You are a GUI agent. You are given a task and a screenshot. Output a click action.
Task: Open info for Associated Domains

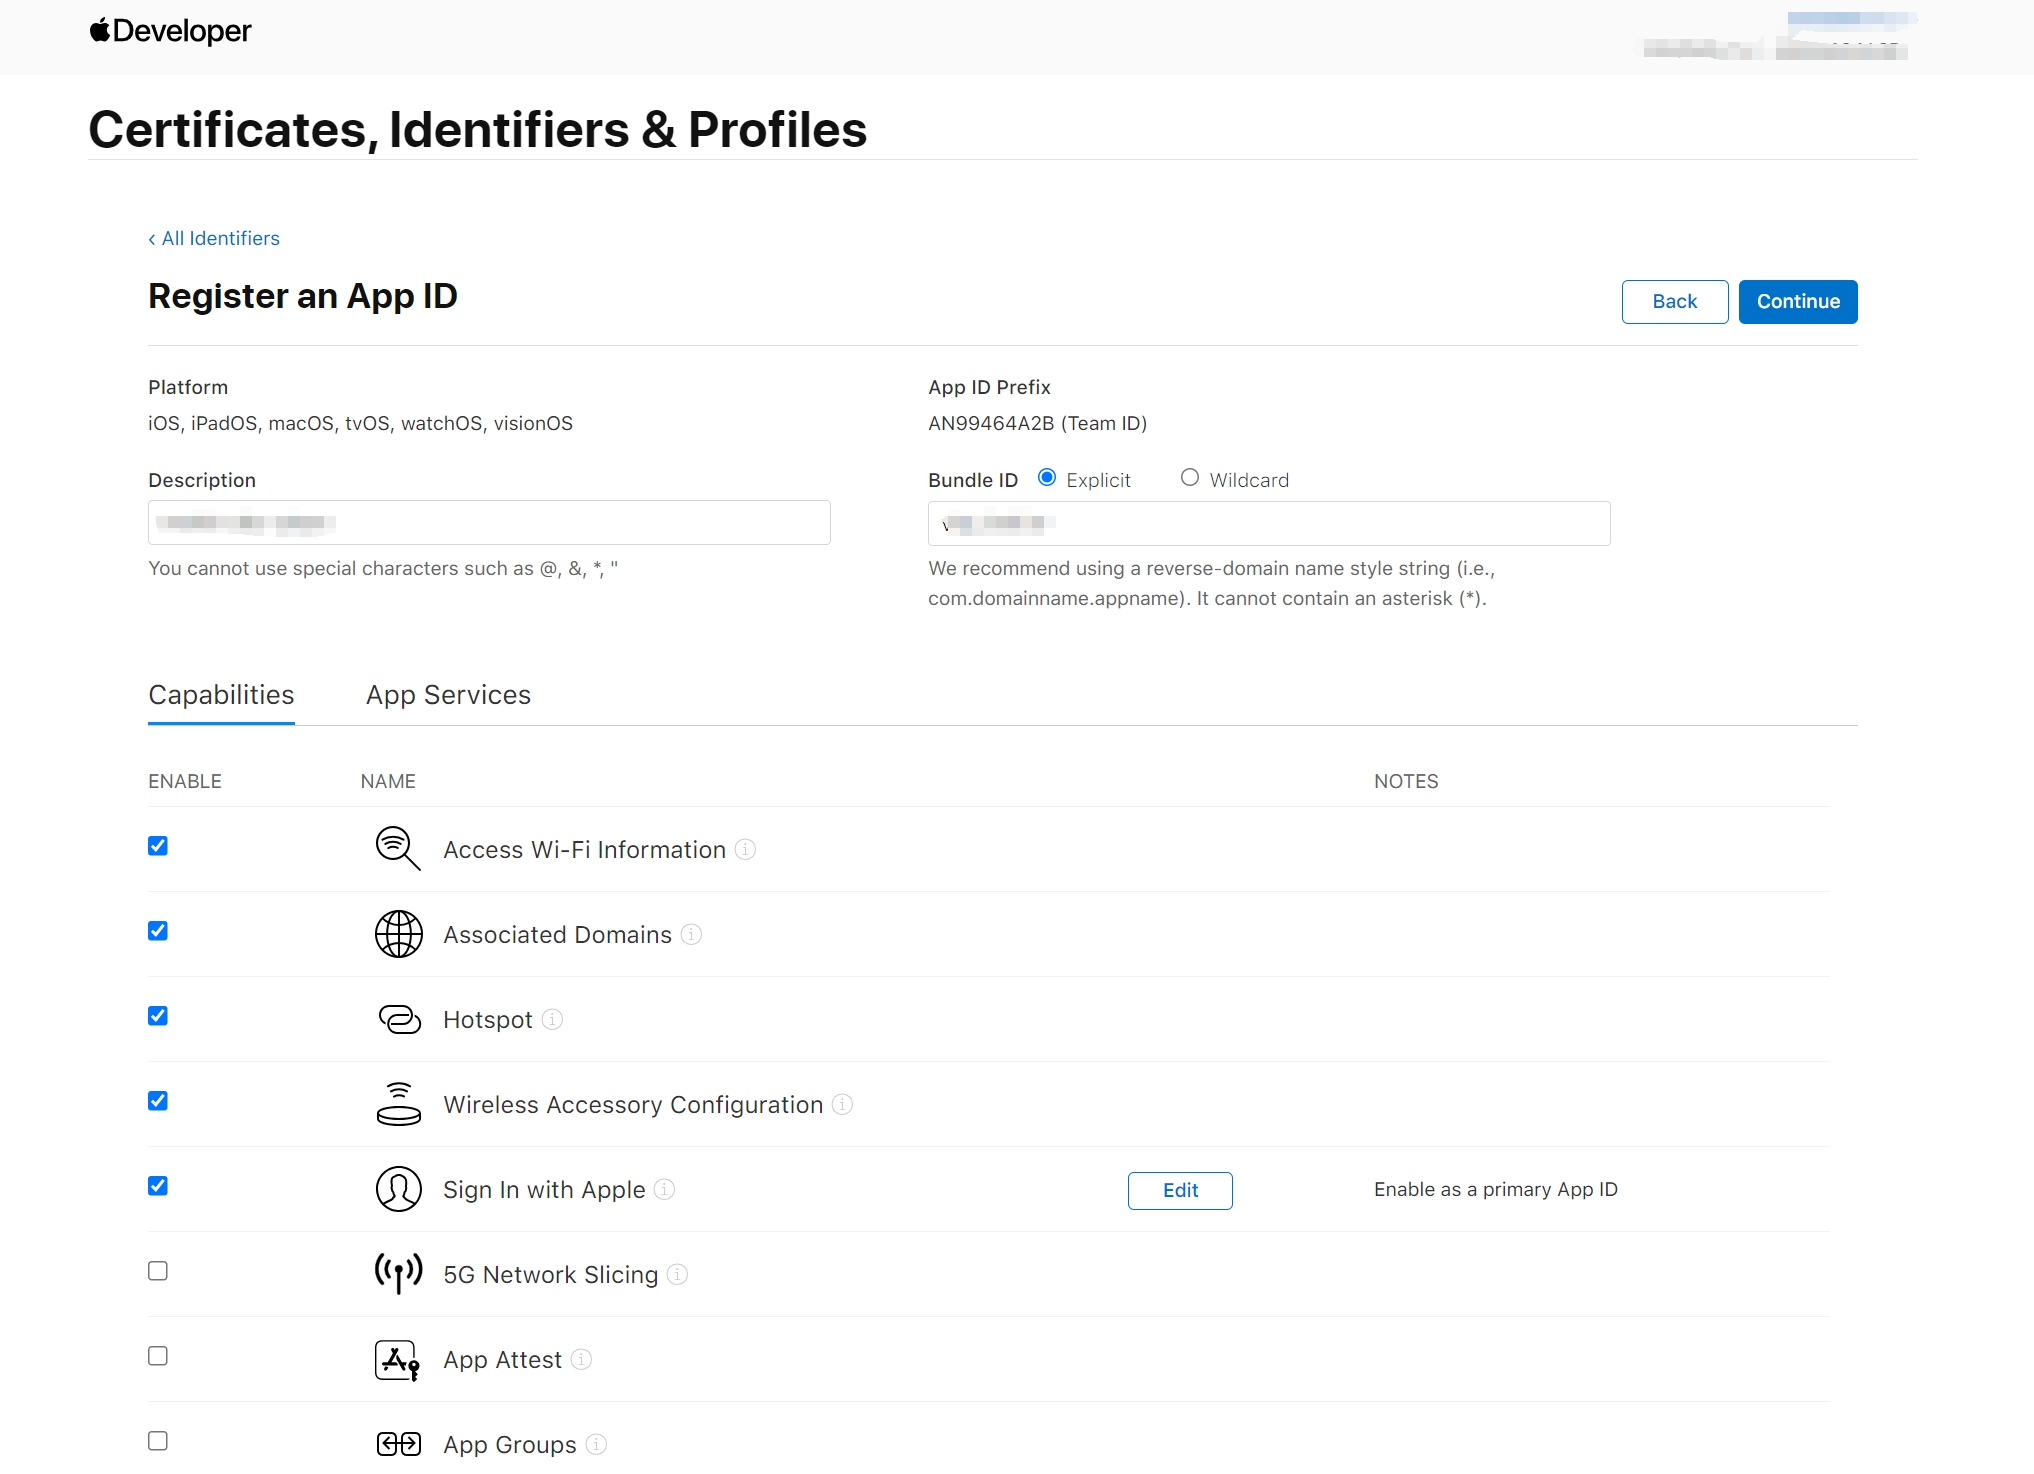(691, 934)
